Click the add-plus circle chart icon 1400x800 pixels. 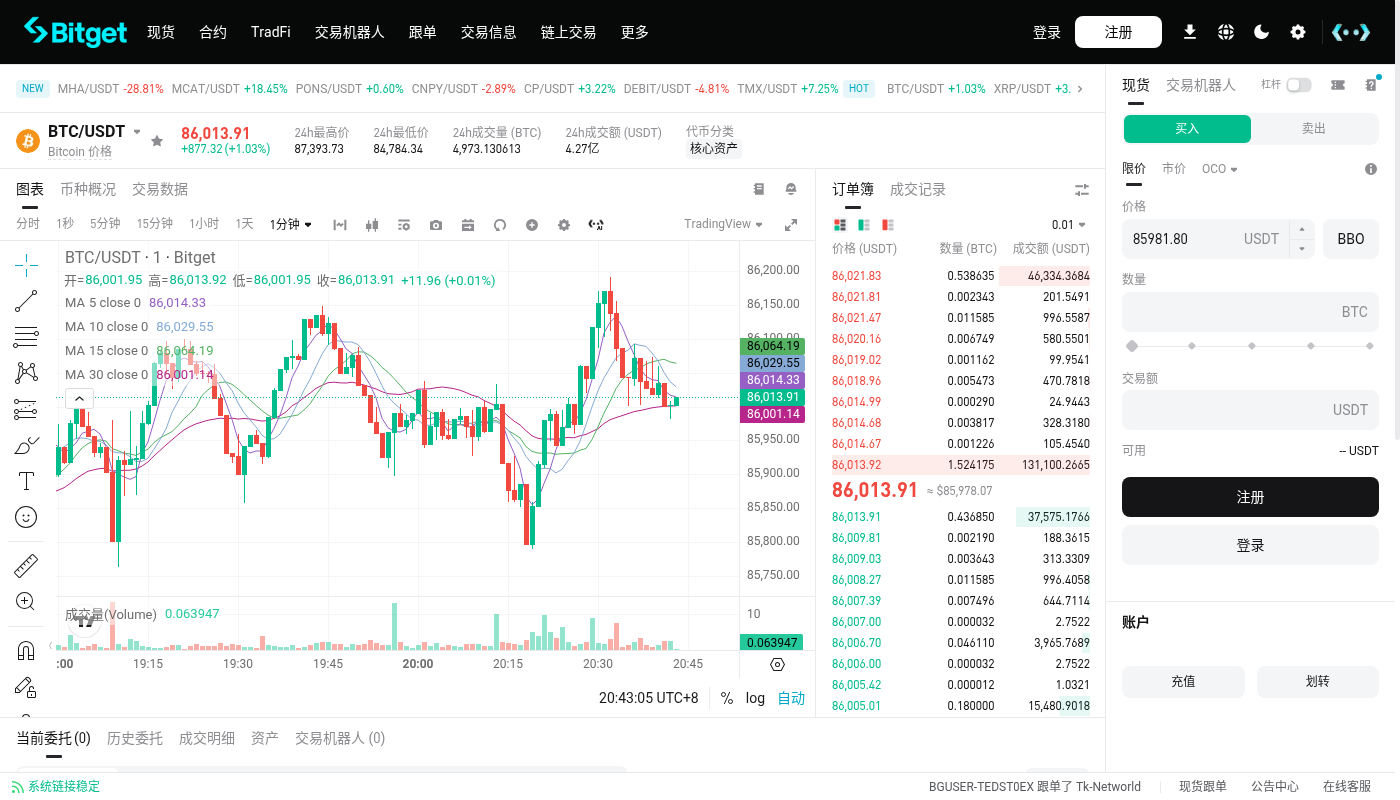pos(532,225)
